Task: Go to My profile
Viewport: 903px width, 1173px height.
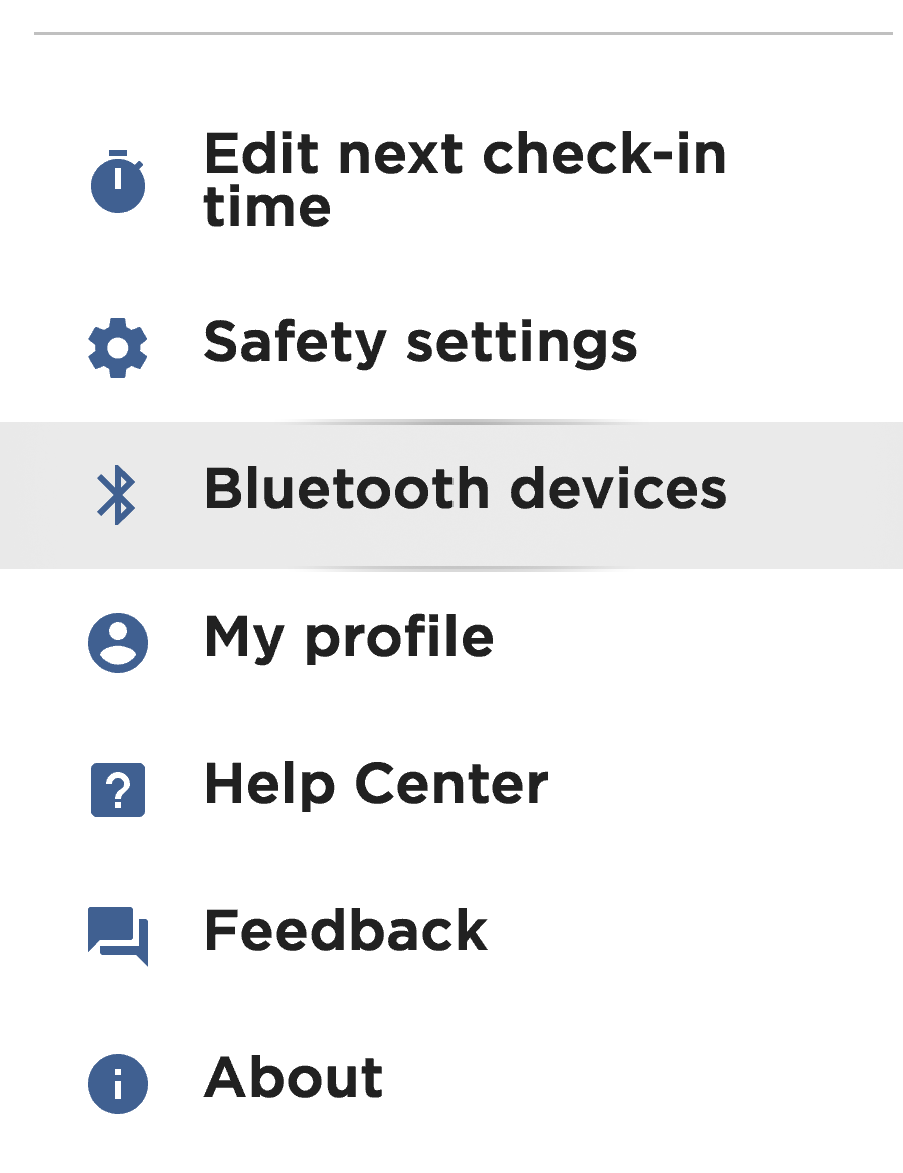Action: click(x=349, y=638)
